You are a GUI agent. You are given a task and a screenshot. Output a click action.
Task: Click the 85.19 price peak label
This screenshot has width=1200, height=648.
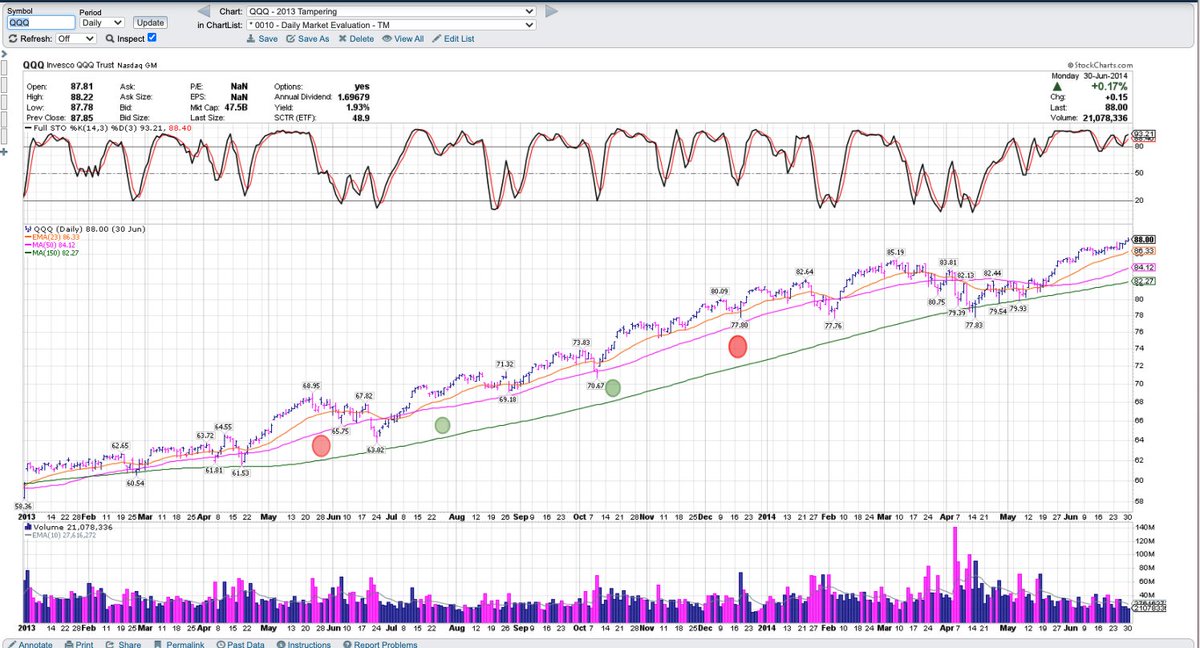click(x=895, y=252)
